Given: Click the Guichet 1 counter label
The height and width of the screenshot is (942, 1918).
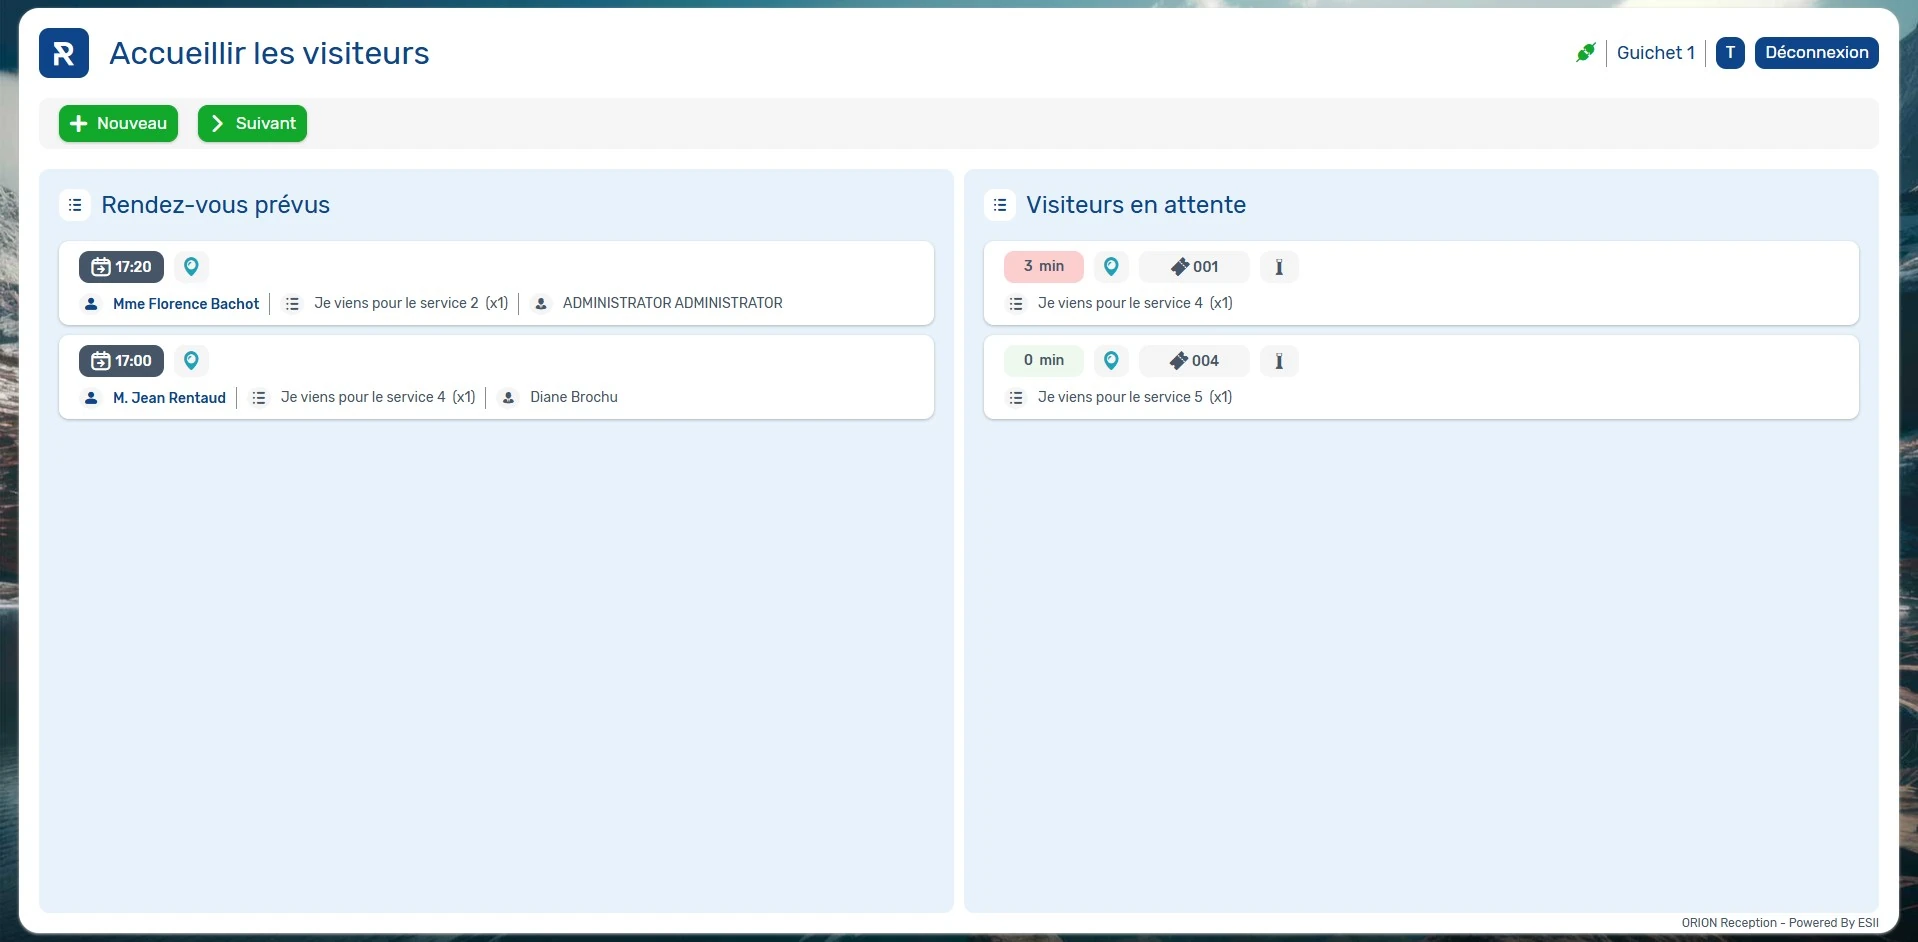Looking at the screenshot, I should (1655, 53).
